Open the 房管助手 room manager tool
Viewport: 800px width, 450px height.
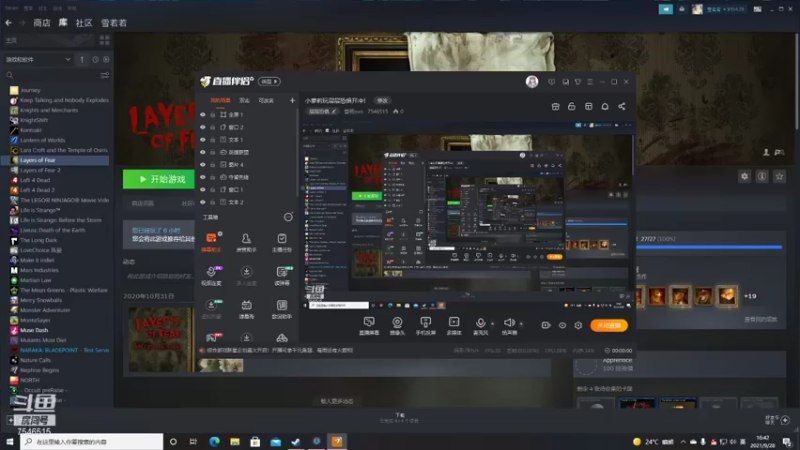[x=246, y=242]
